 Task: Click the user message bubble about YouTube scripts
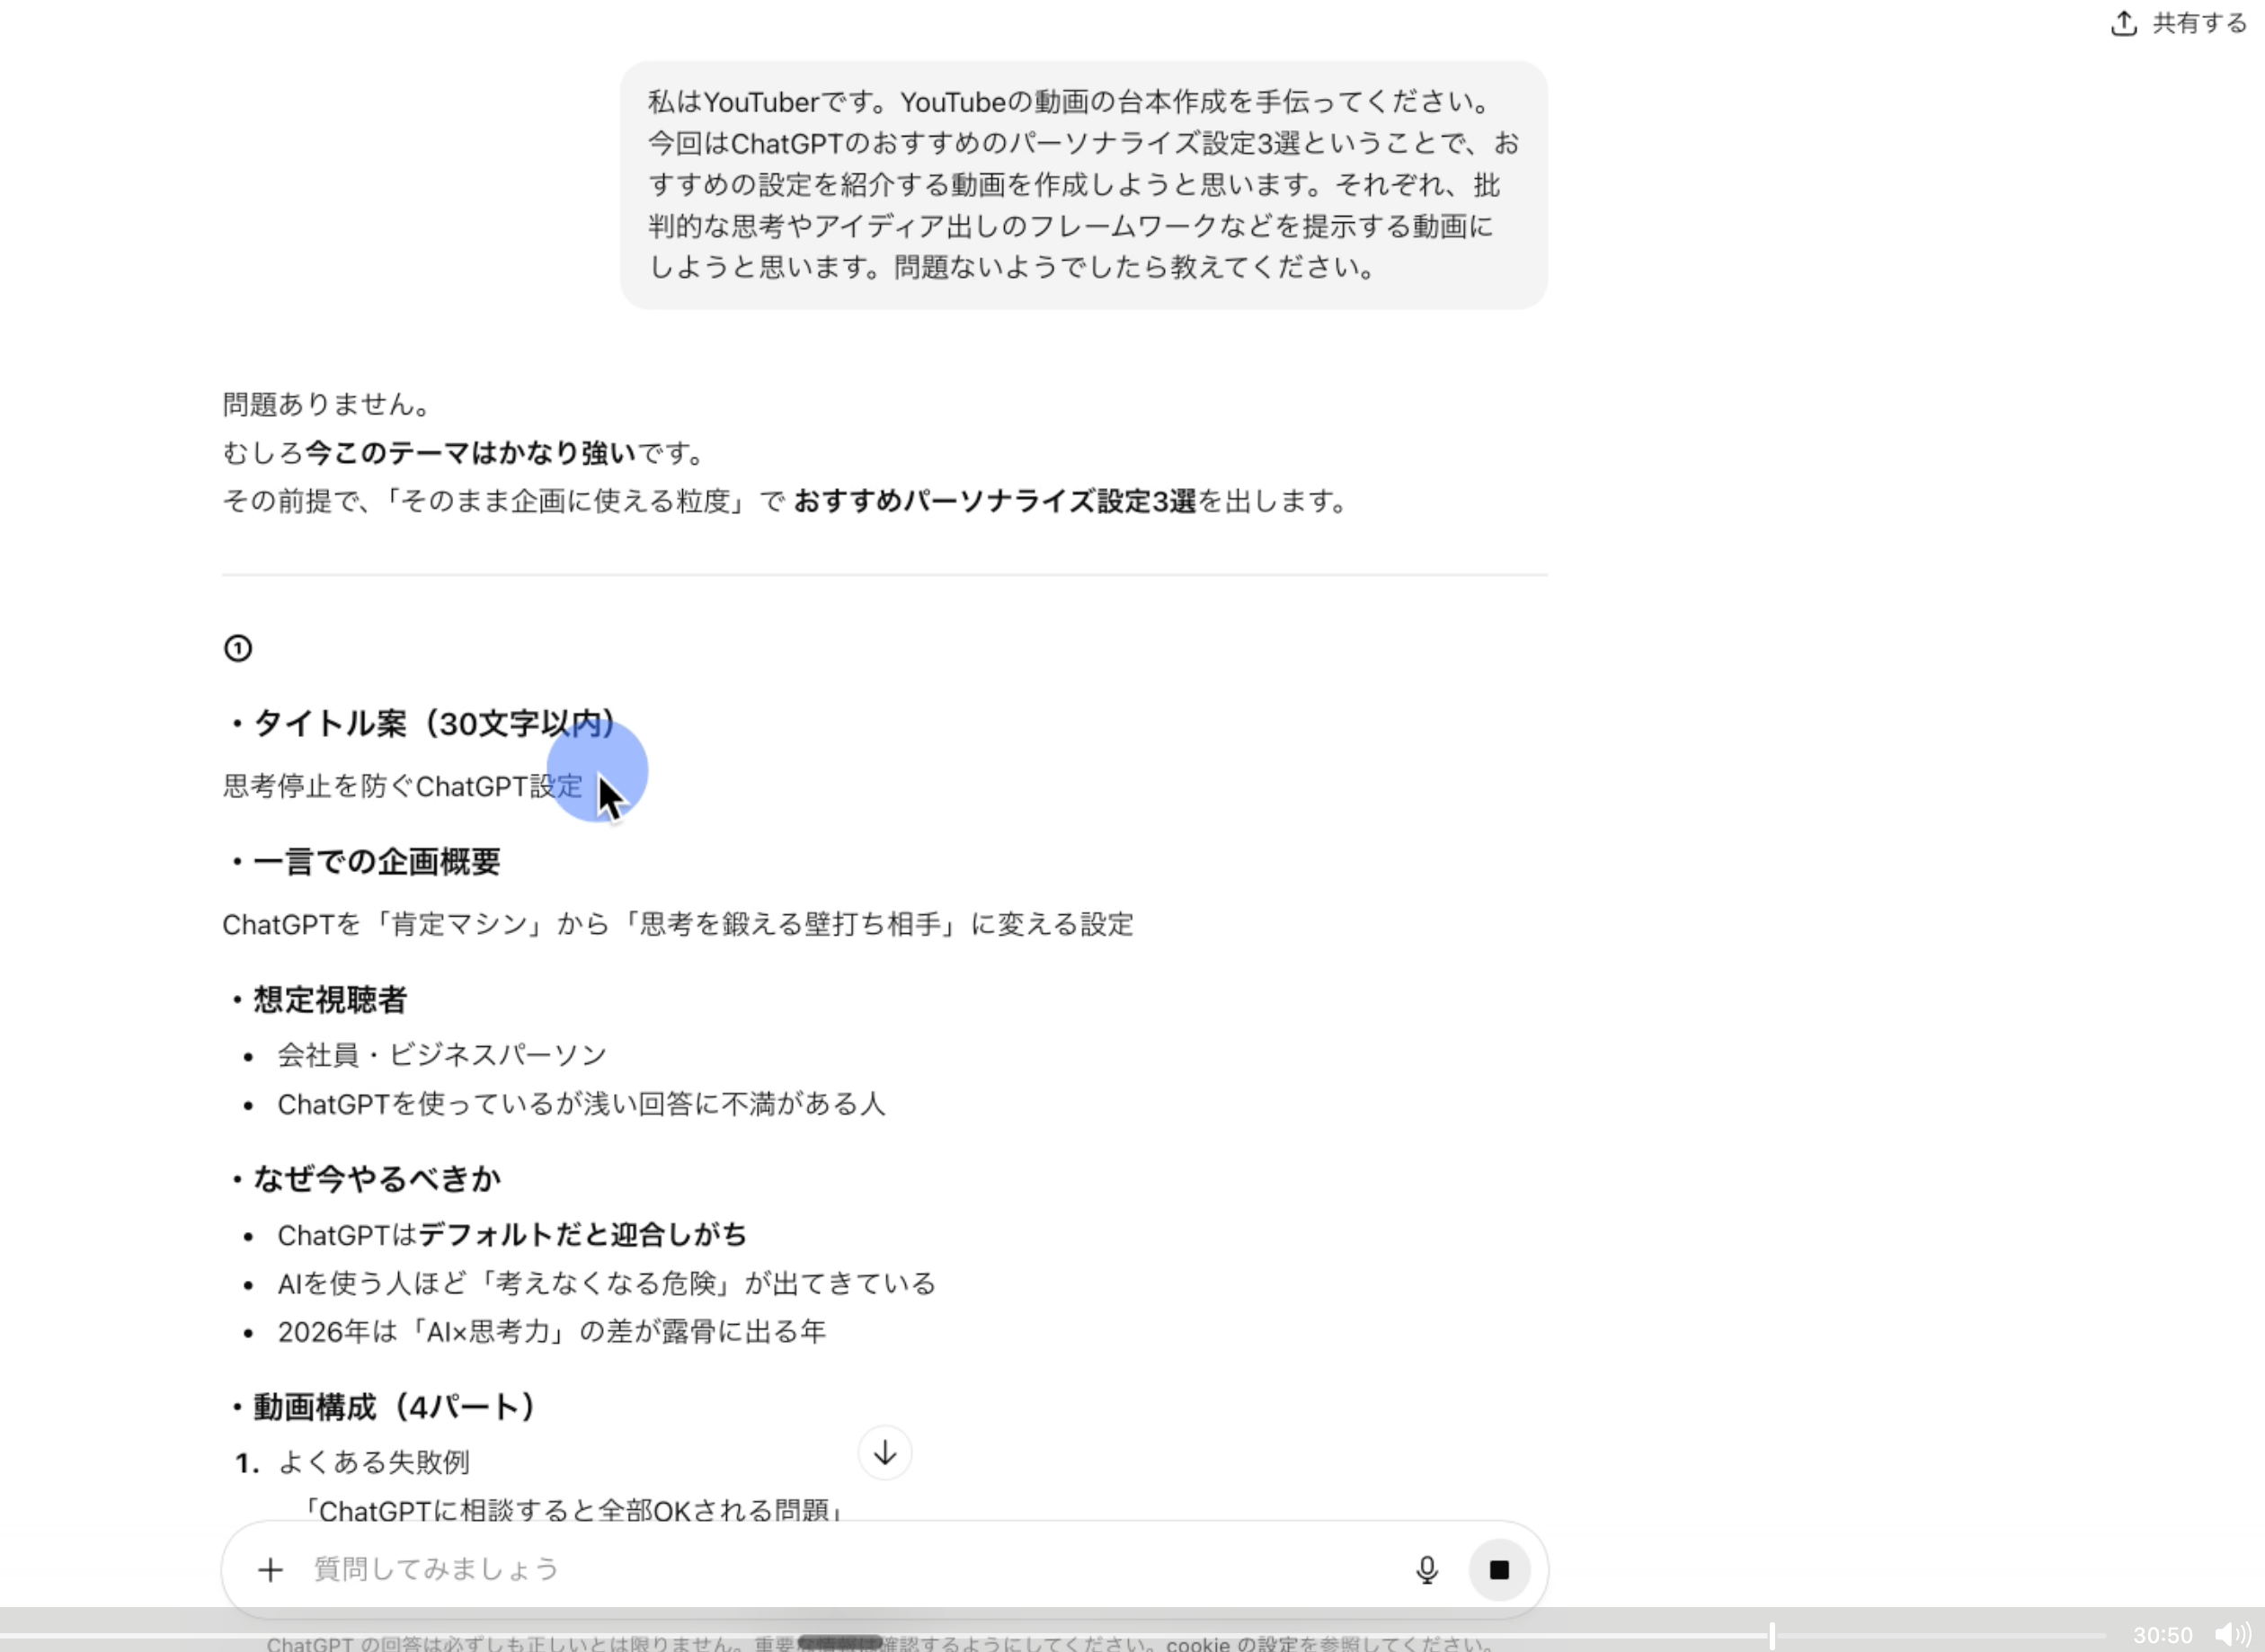1083,185
